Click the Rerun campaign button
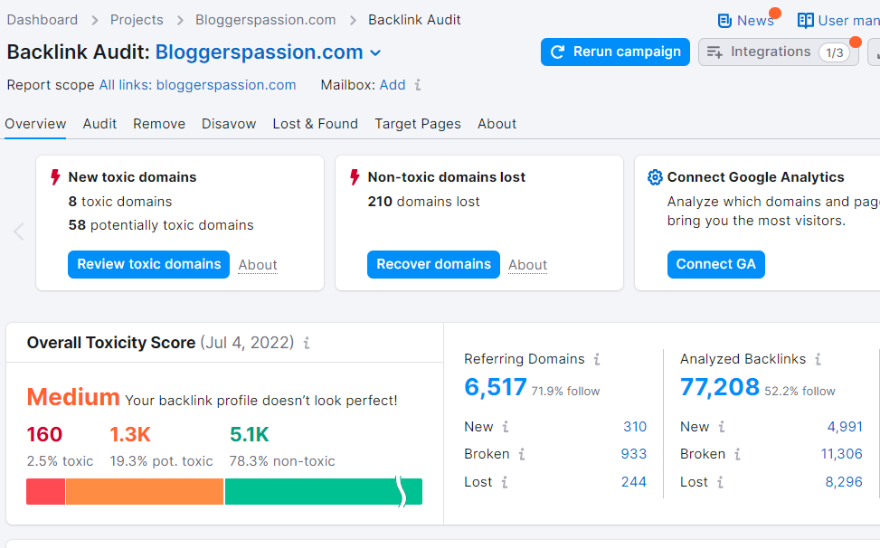The height and width of the screenshot is (548, 880). (x=615, y=52)
